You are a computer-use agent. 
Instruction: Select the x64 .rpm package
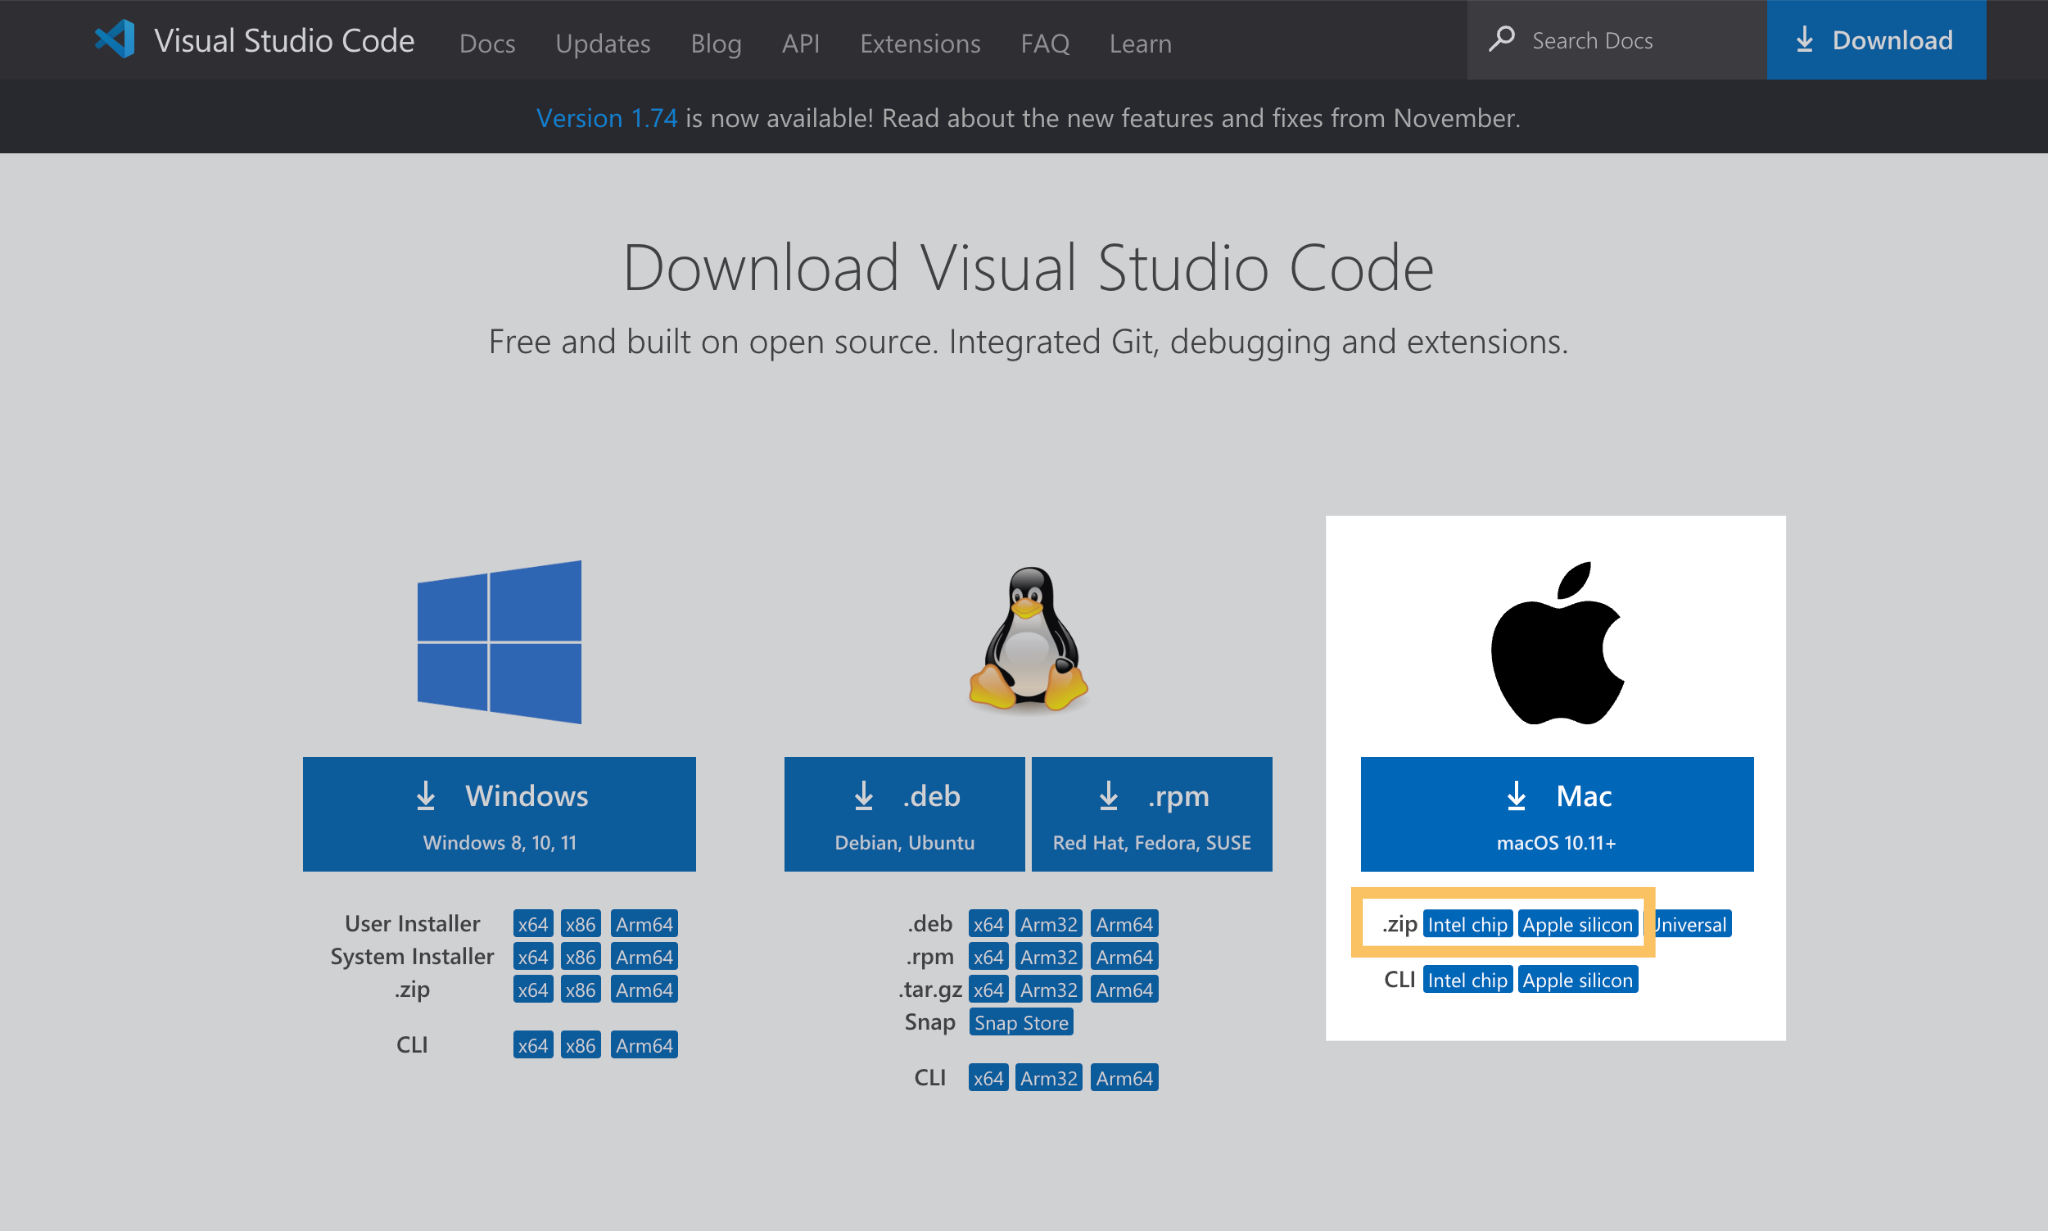coord(988,956)
